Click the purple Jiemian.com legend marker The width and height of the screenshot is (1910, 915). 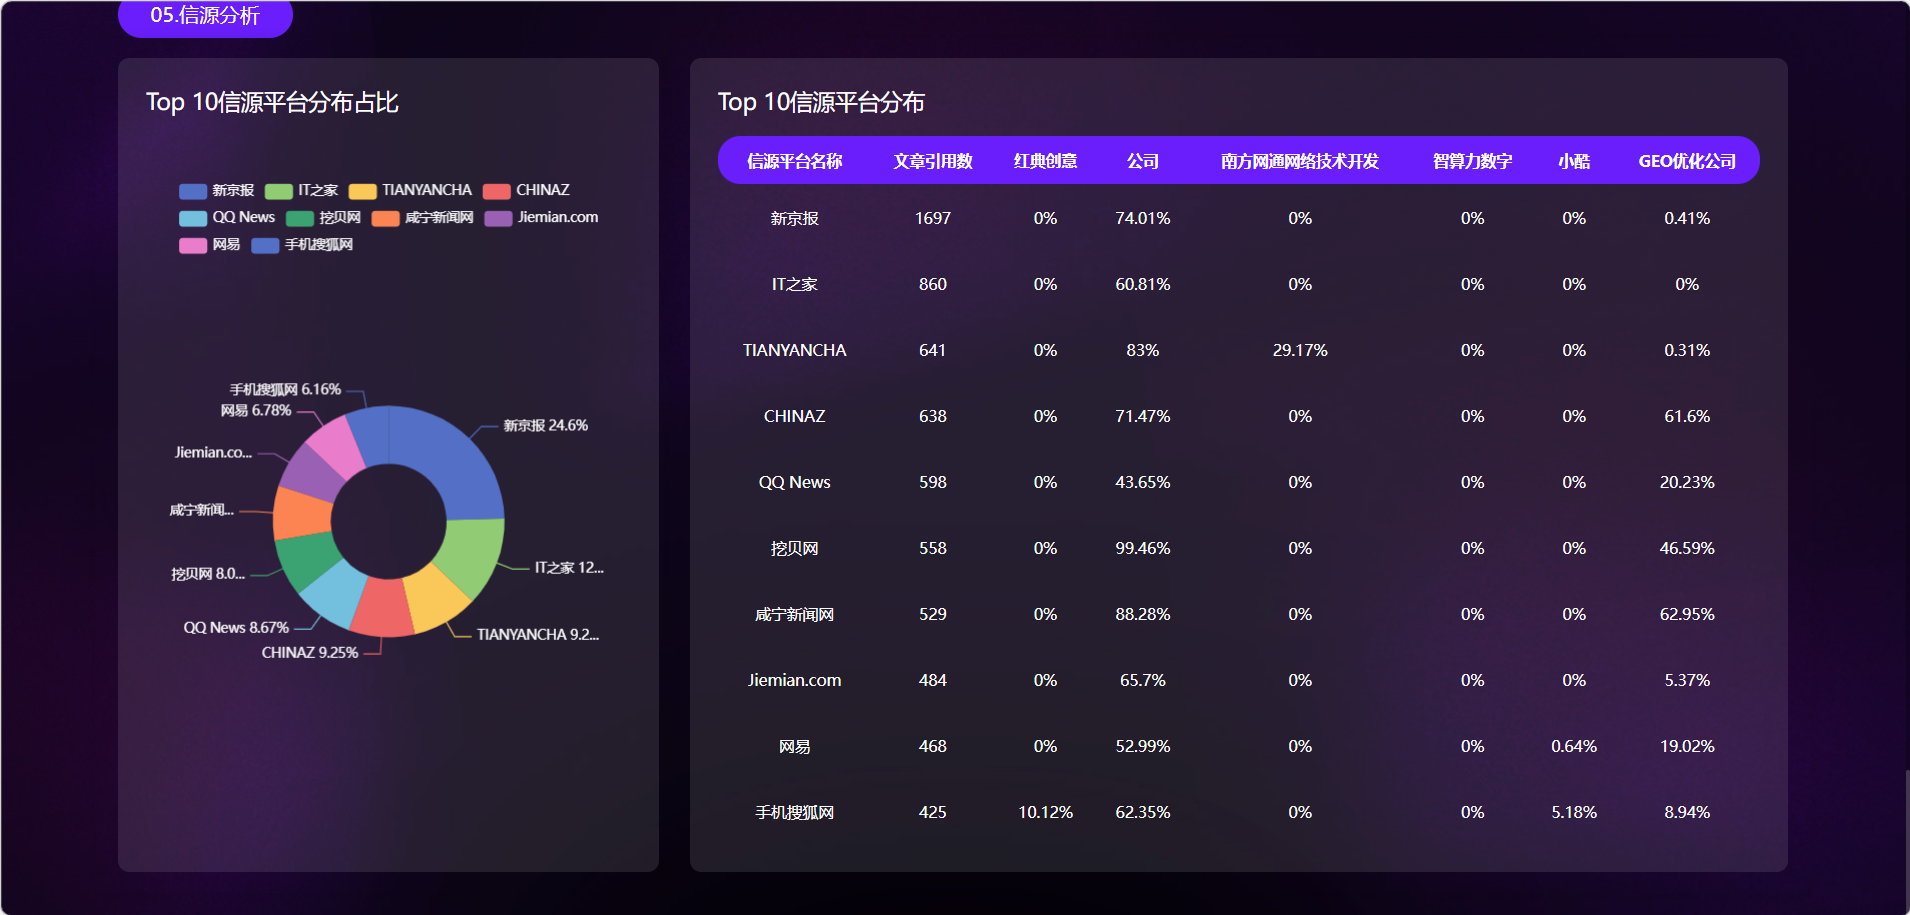(498, 218)
